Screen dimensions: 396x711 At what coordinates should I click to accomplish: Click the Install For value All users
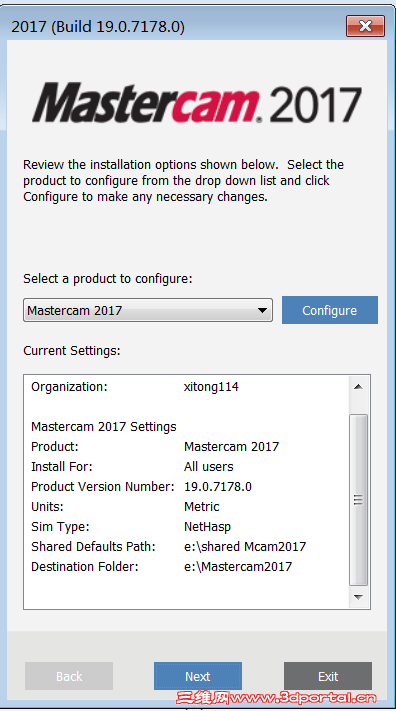pyautogui.click(x=209, y=467)
